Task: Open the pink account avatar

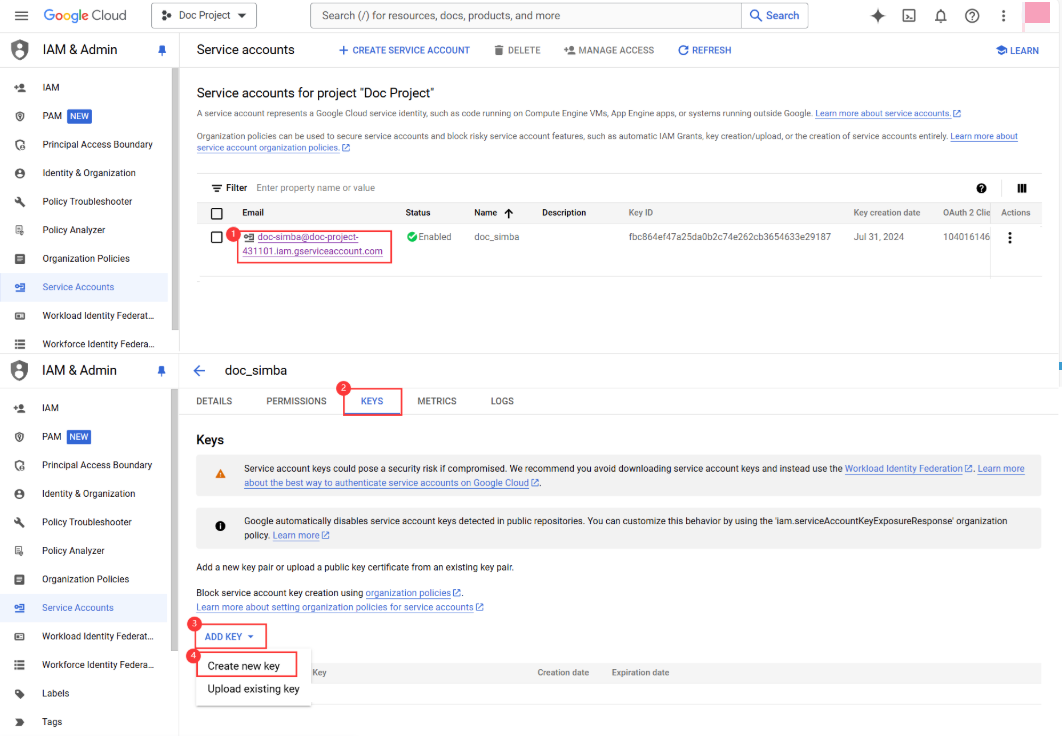Action: pos(1037,13)
